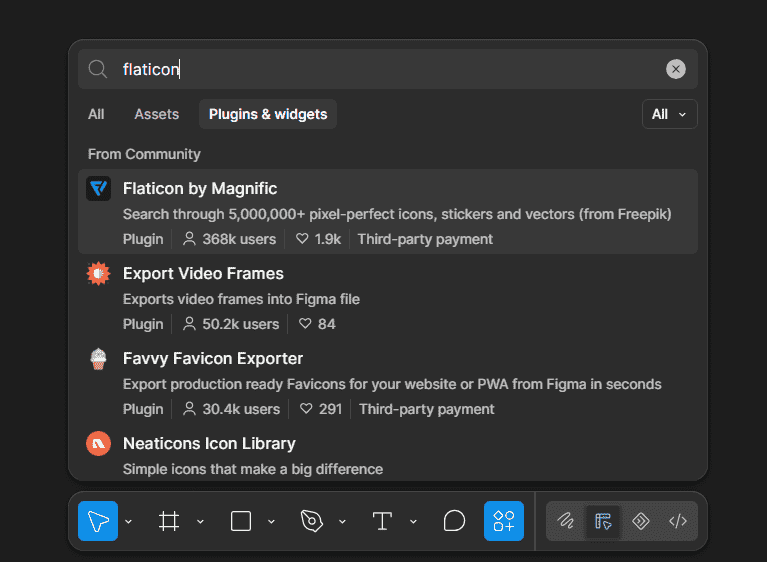This screenshot has width=767, height=562.
Task: Click the 30.4k users label
Action: click(231, 409)
